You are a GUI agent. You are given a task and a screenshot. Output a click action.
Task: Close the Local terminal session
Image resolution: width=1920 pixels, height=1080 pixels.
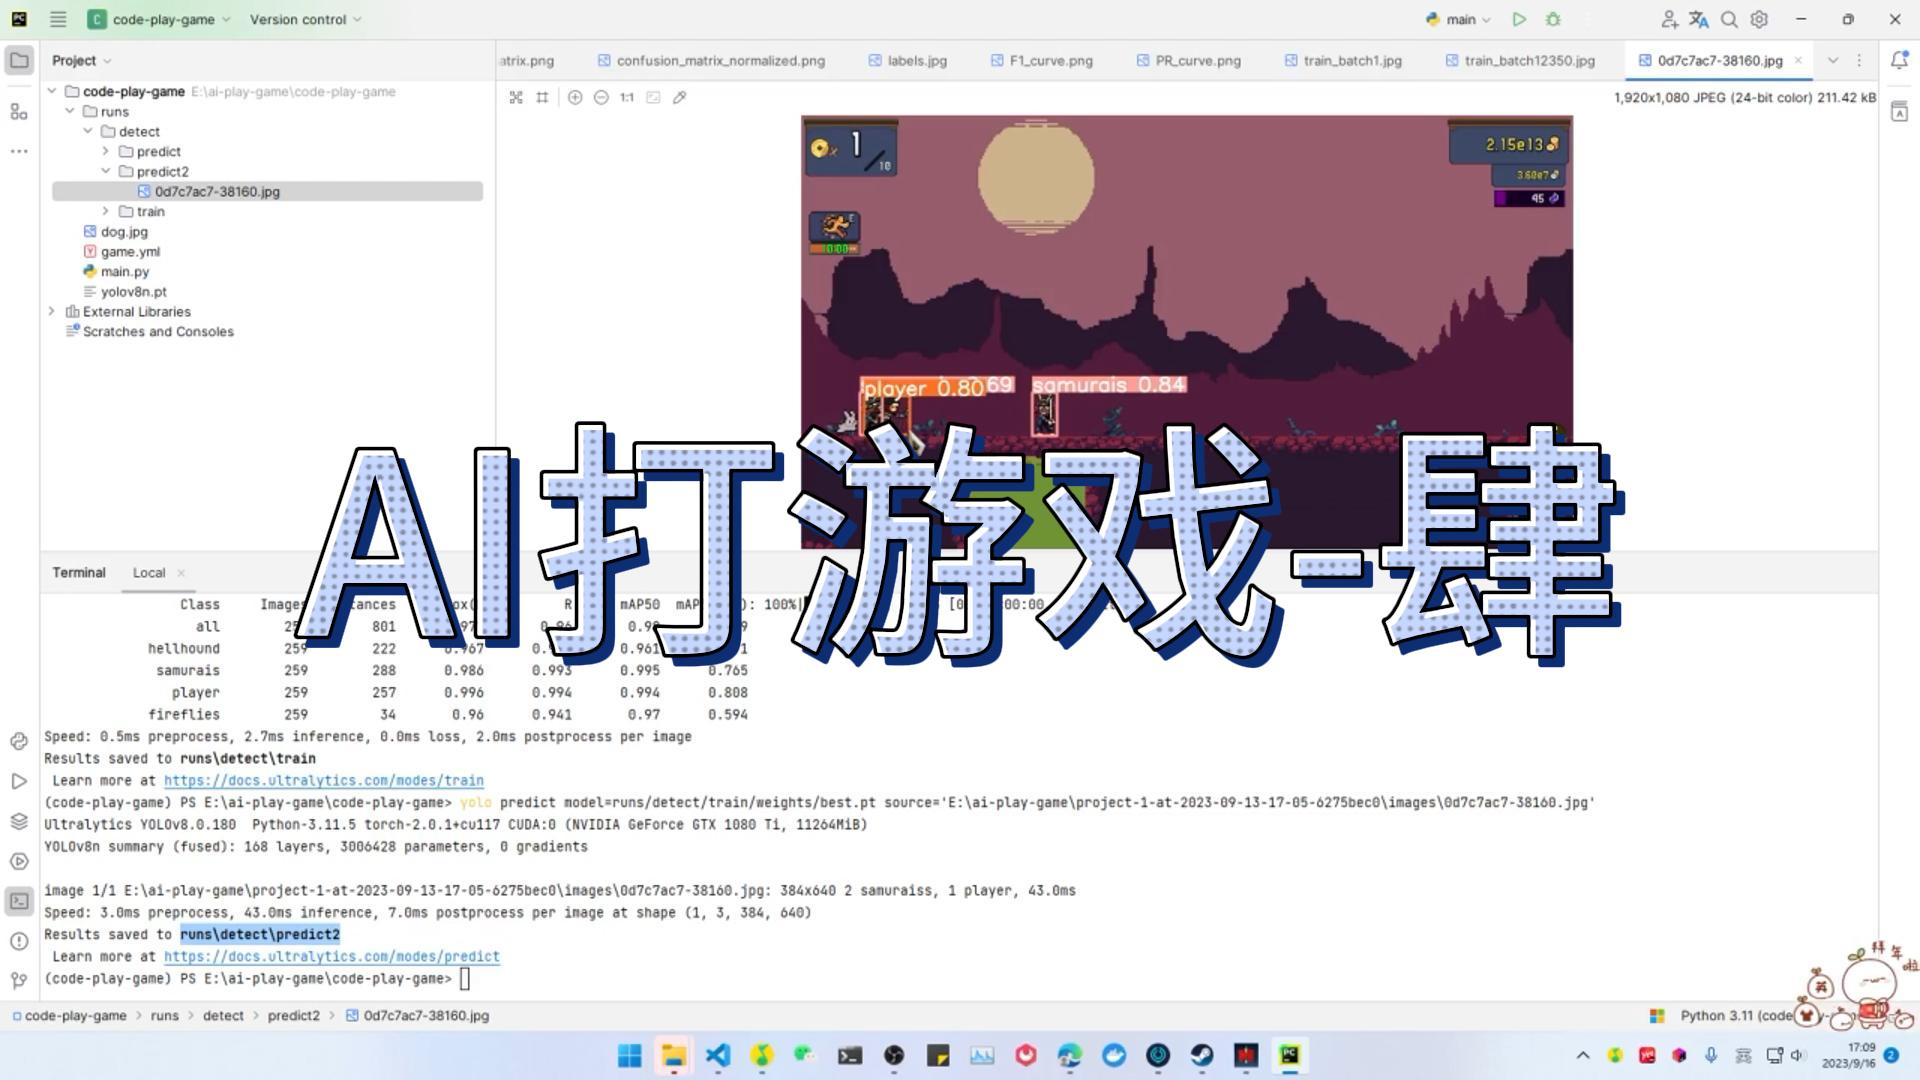click(x=181, y=573)
